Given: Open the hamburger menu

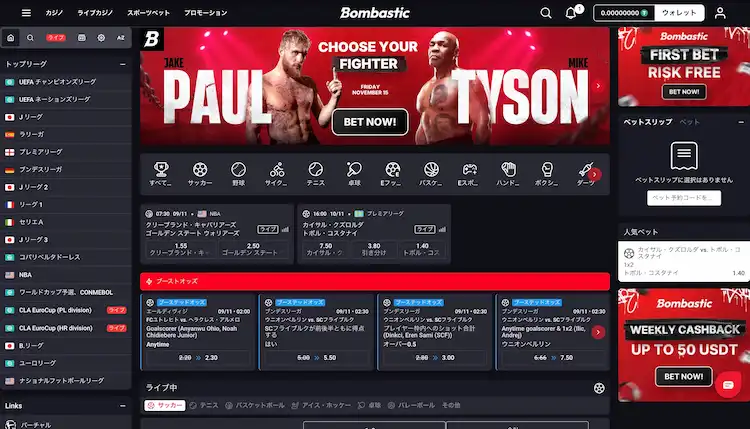Looking at the screenshot, I should (26, 13).
